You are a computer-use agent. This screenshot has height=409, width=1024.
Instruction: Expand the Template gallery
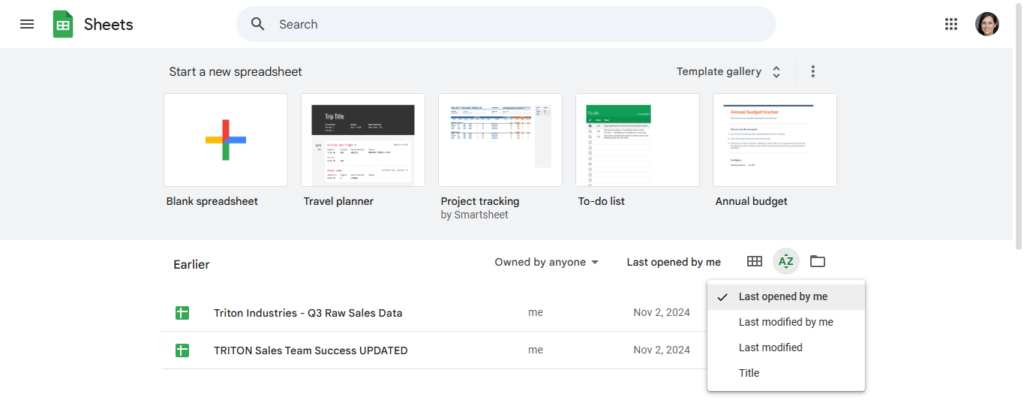pos(728,72)
